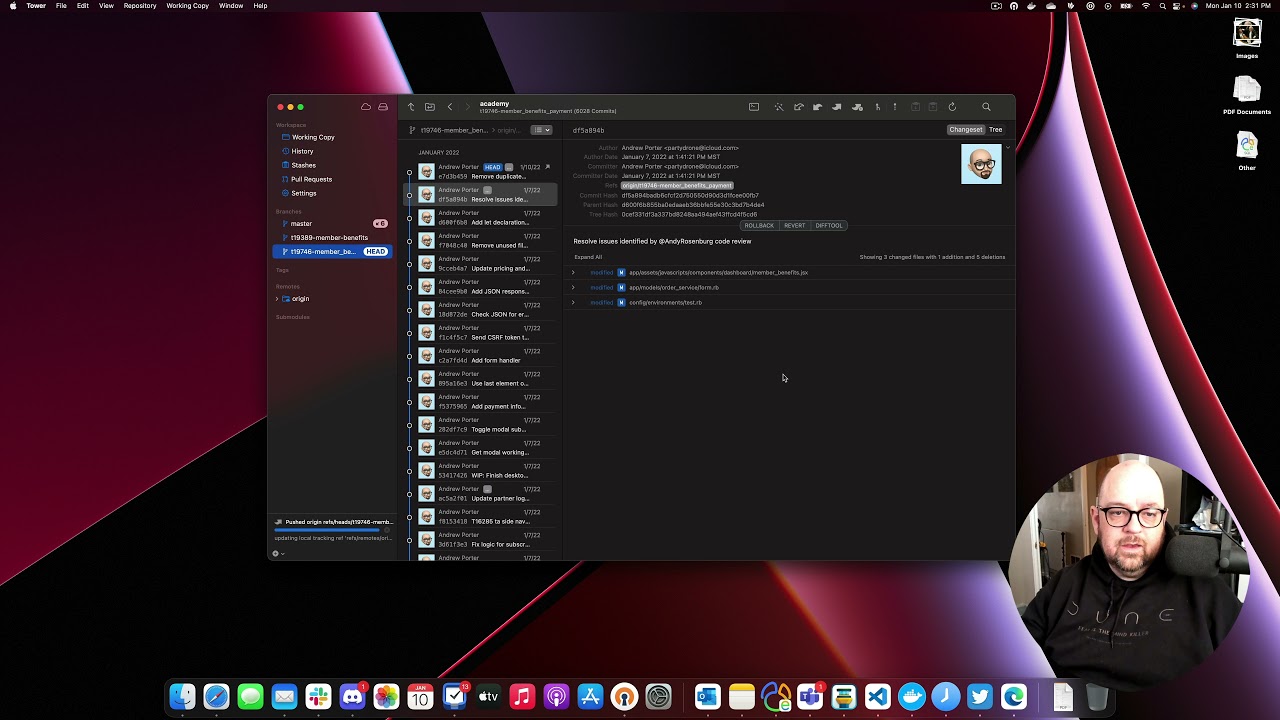1280x720 pixels.
Task: Expand the origin remote in sidebar
Action: tap(278, 299)
